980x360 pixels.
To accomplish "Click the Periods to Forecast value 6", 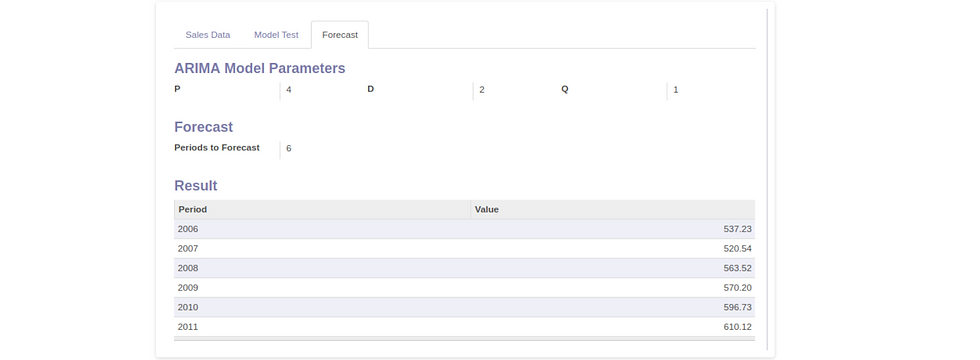I will tap(289, 149).
